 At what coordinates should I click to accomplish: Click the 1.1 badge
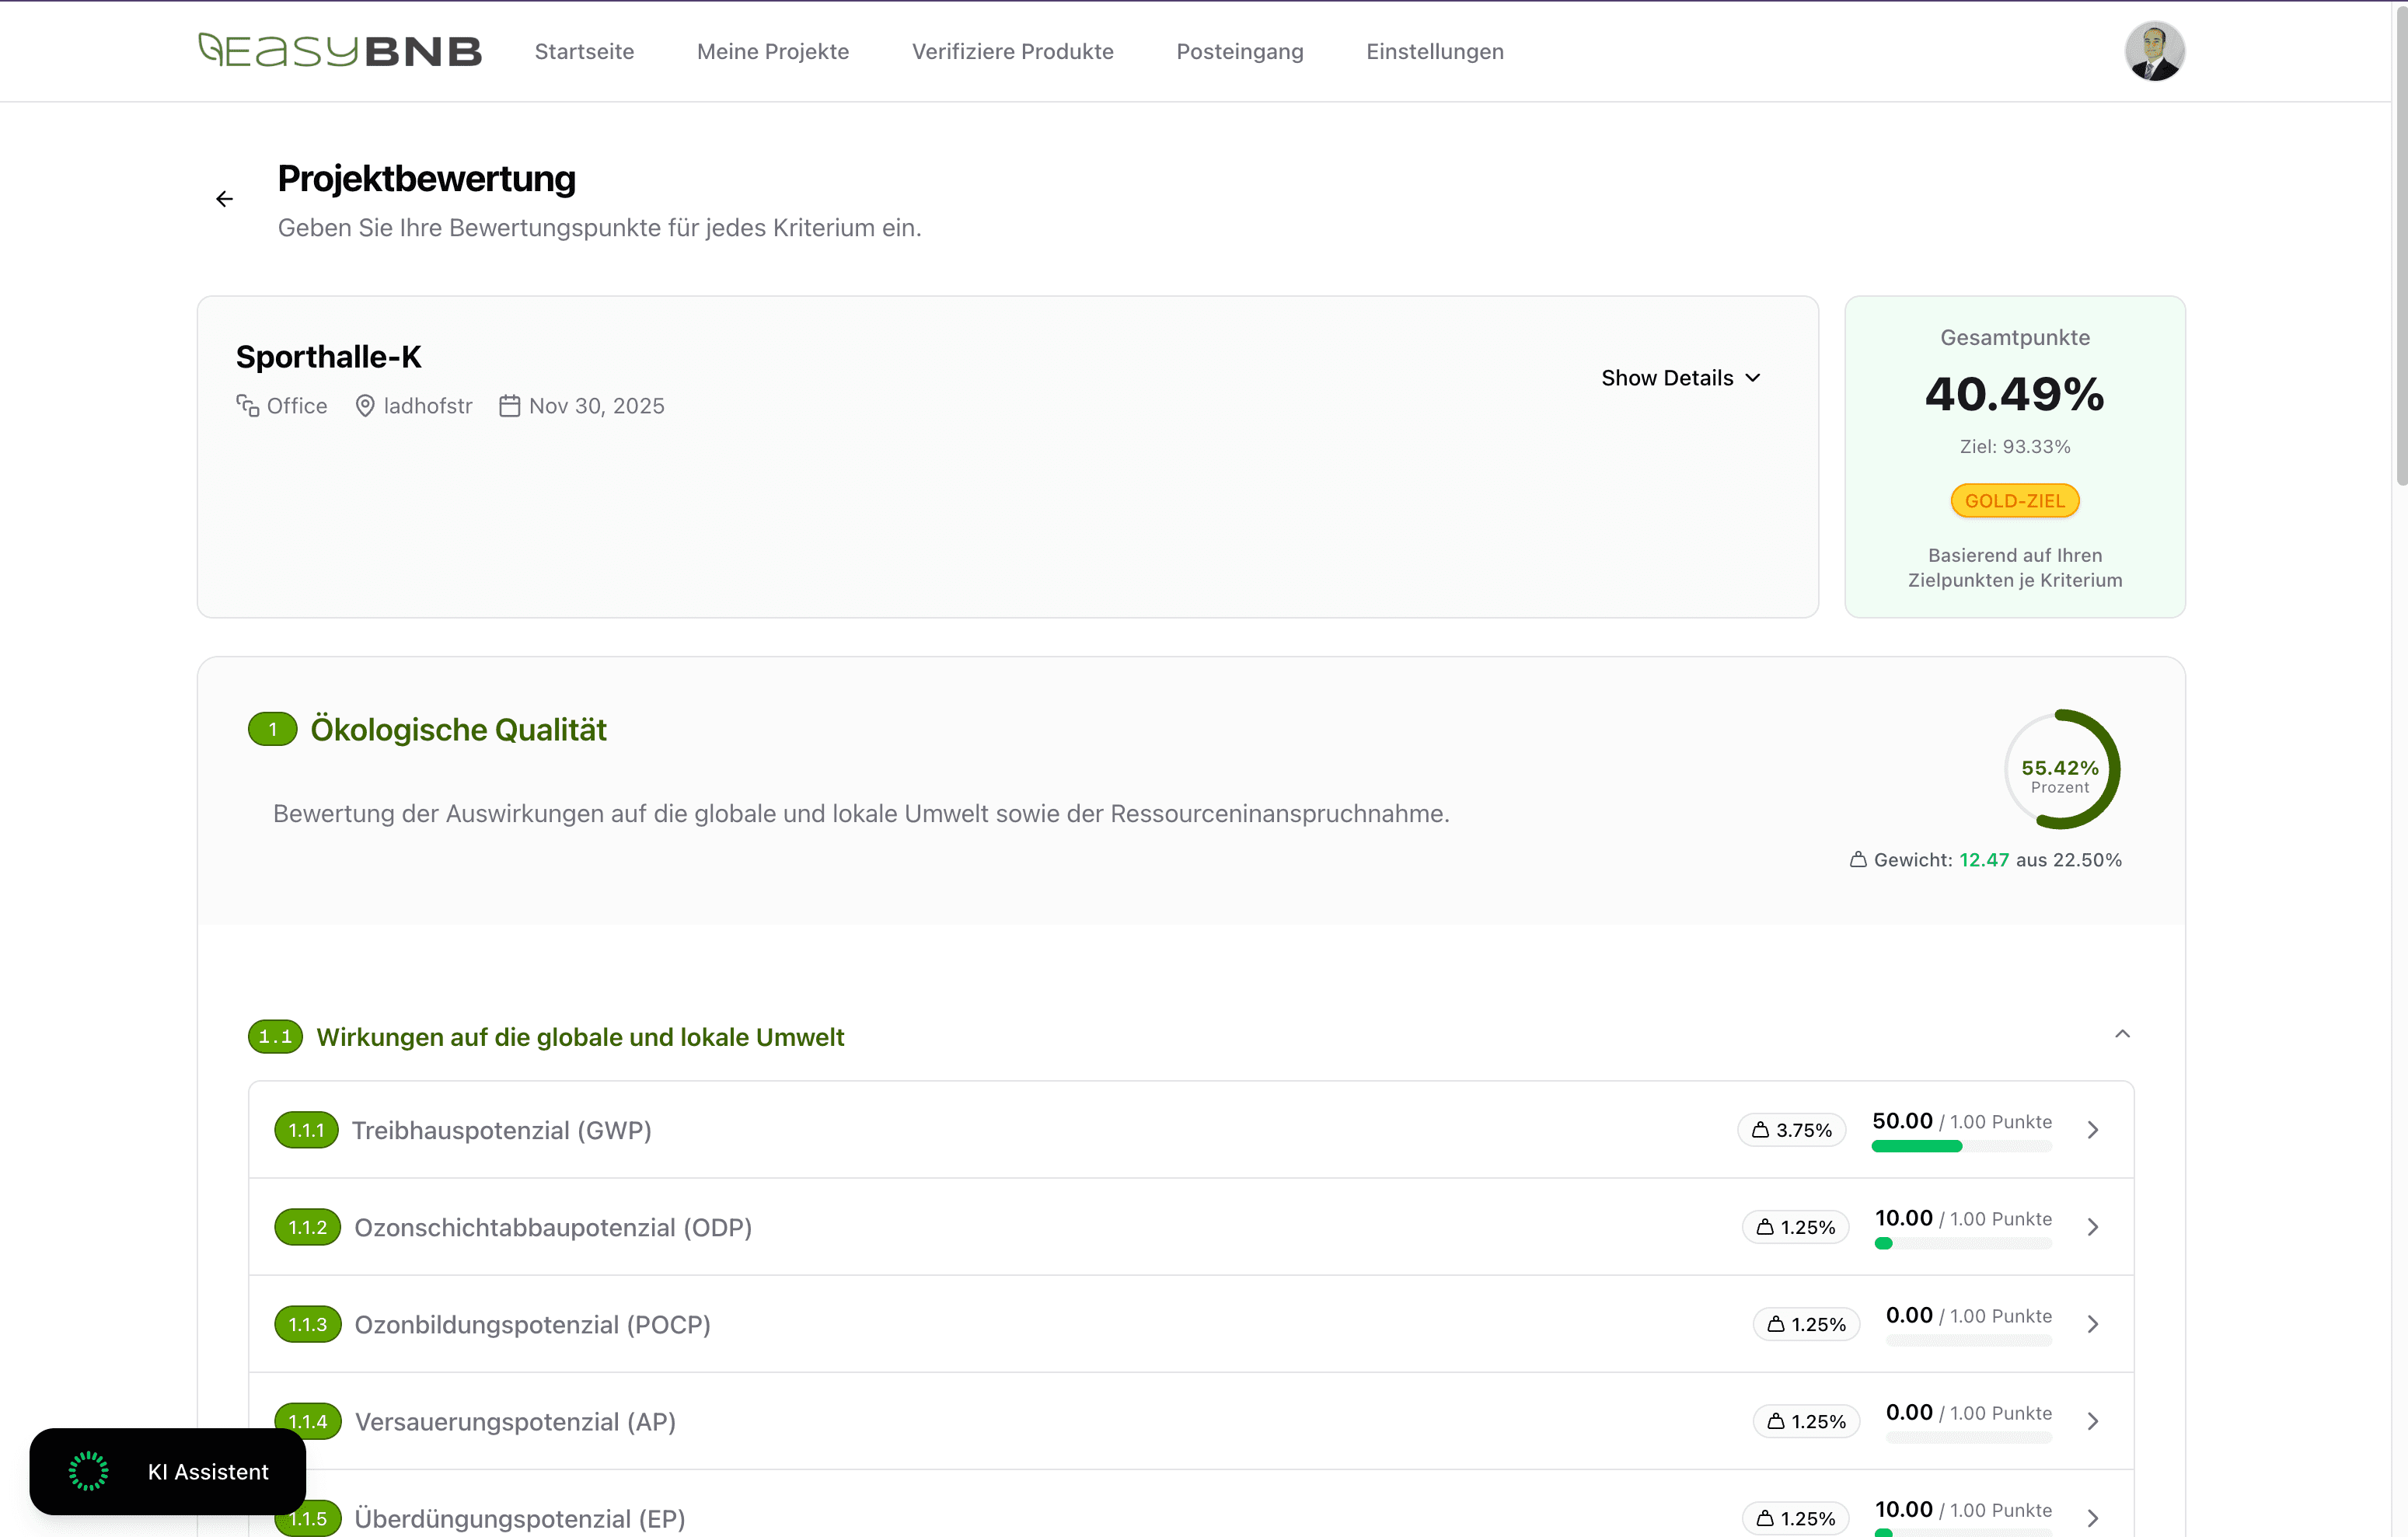(x=275, y=1037)
